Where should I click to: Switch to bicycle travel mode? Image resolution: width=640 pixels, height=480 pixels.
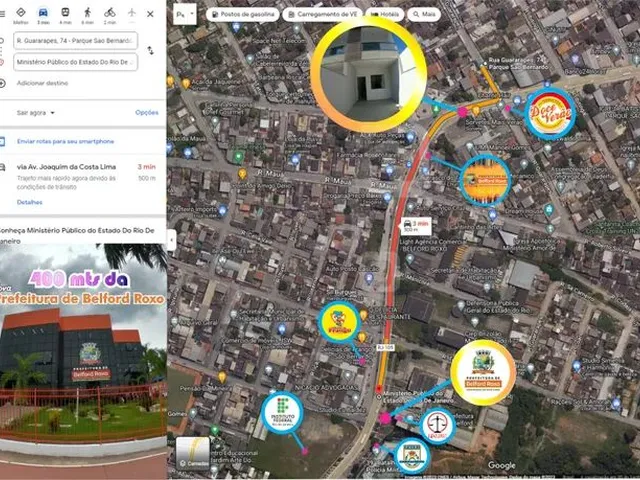(x=109, y=16)
